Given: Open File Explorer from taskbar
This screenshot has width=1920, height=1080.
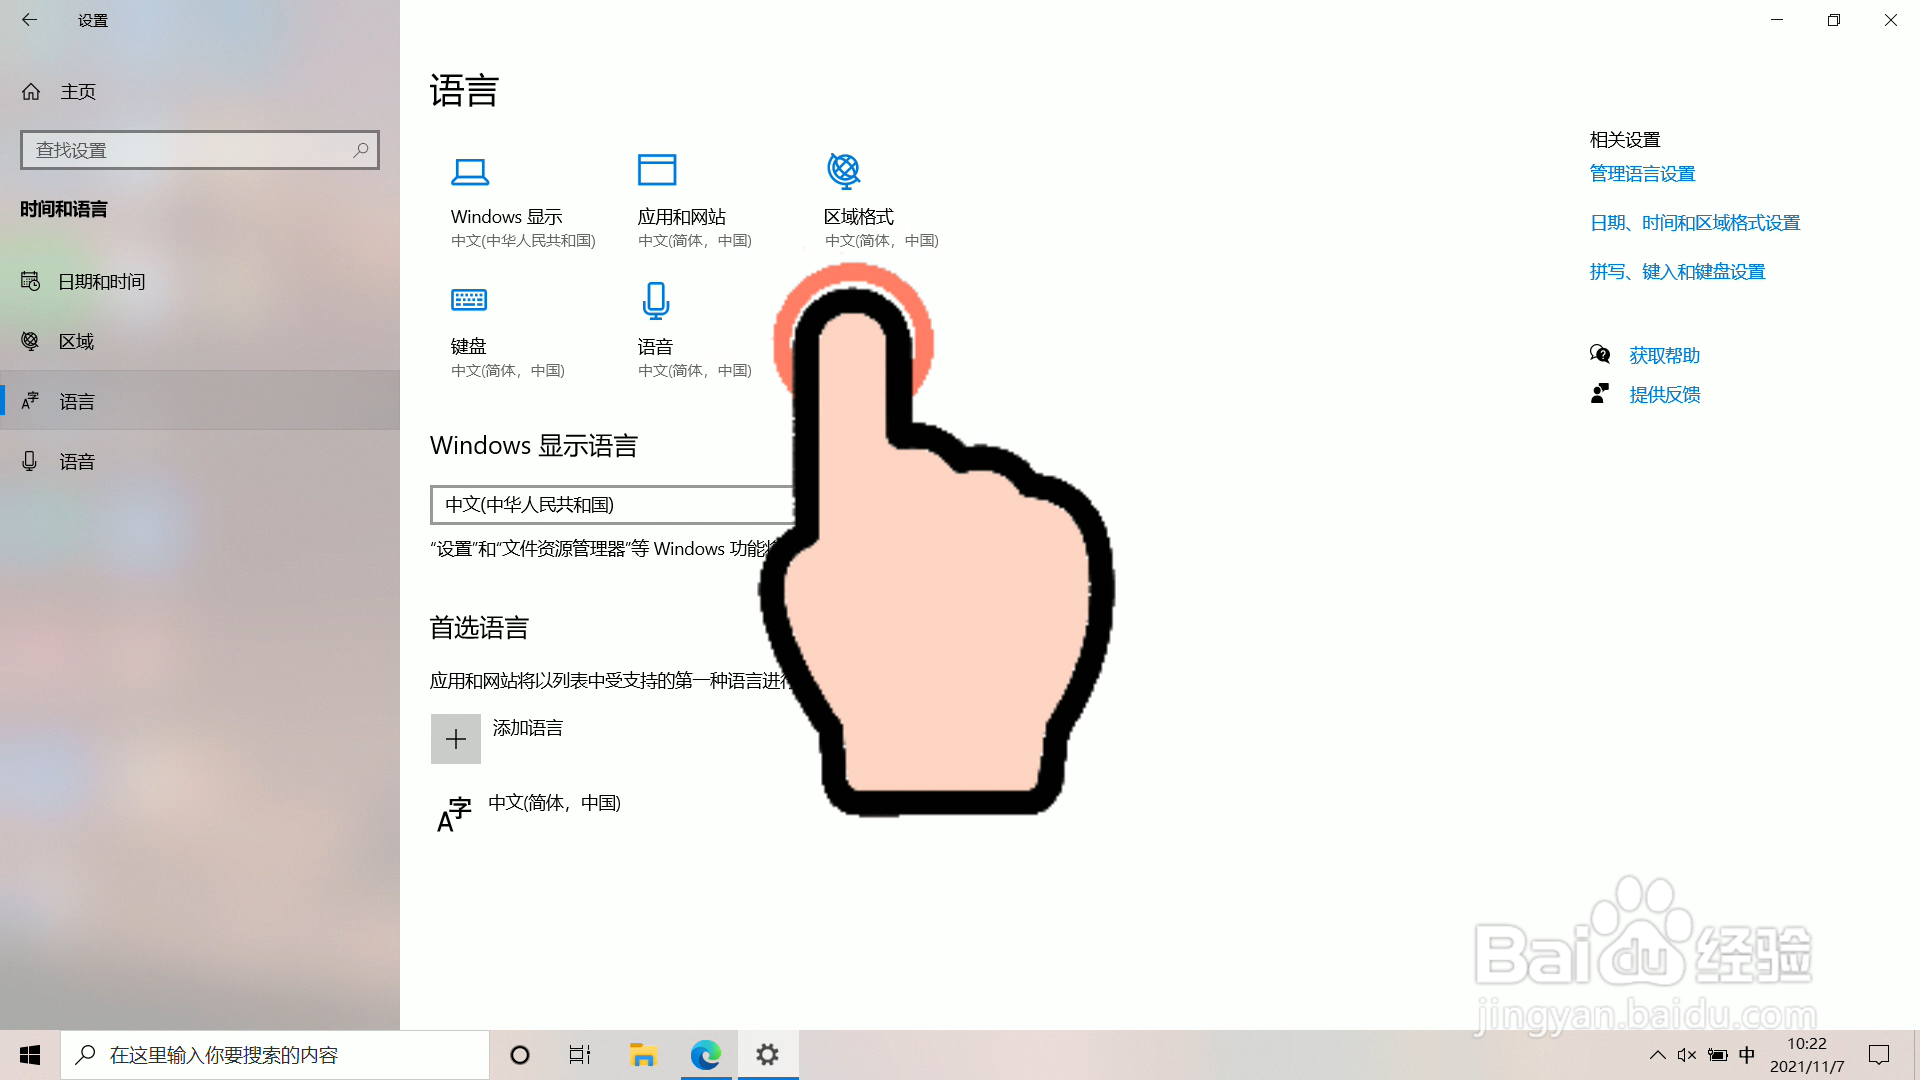Looking at the screenshot, I should click(x=643, y=1055).
